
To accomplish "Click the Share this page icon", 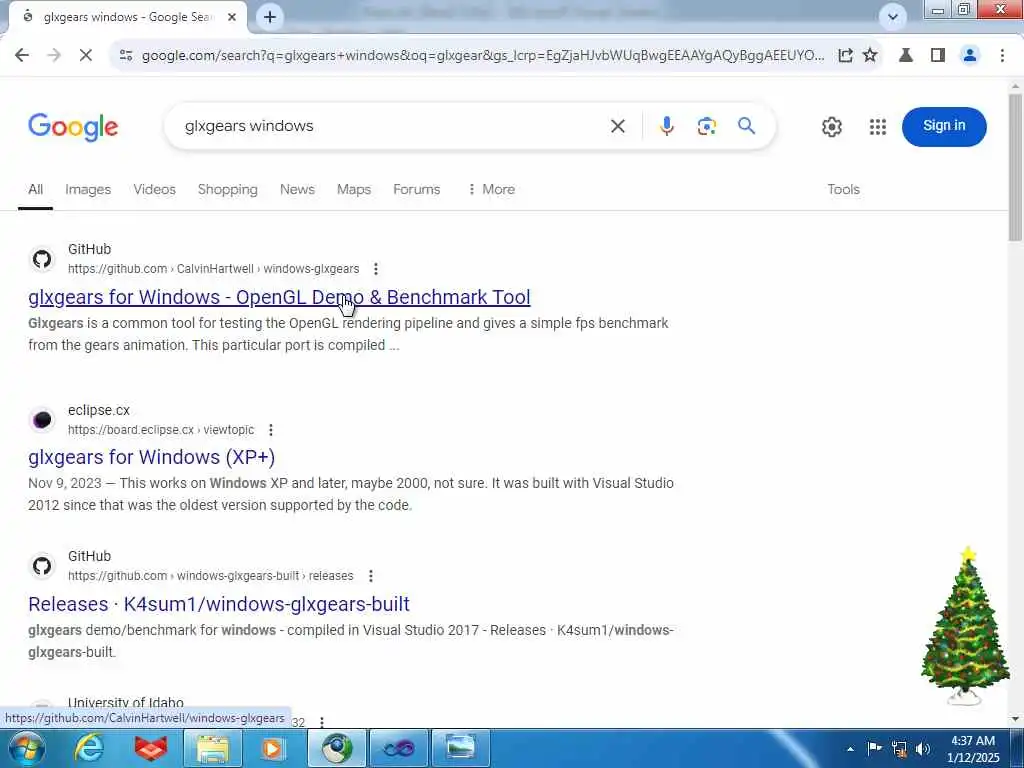I will 845,56.
